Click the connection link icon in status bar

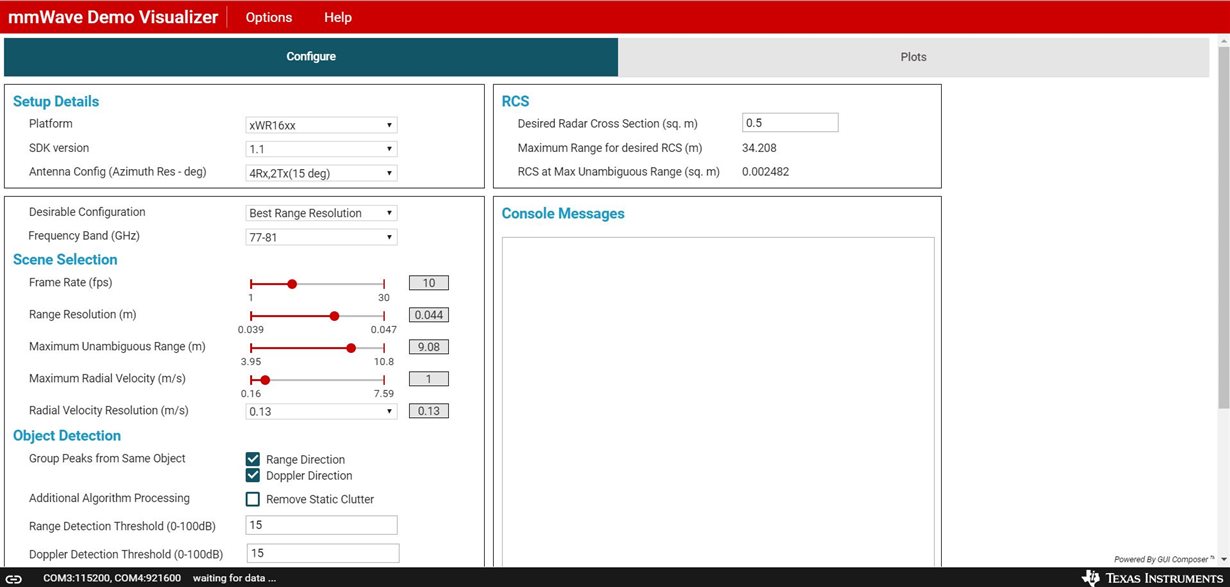[14, 578]
